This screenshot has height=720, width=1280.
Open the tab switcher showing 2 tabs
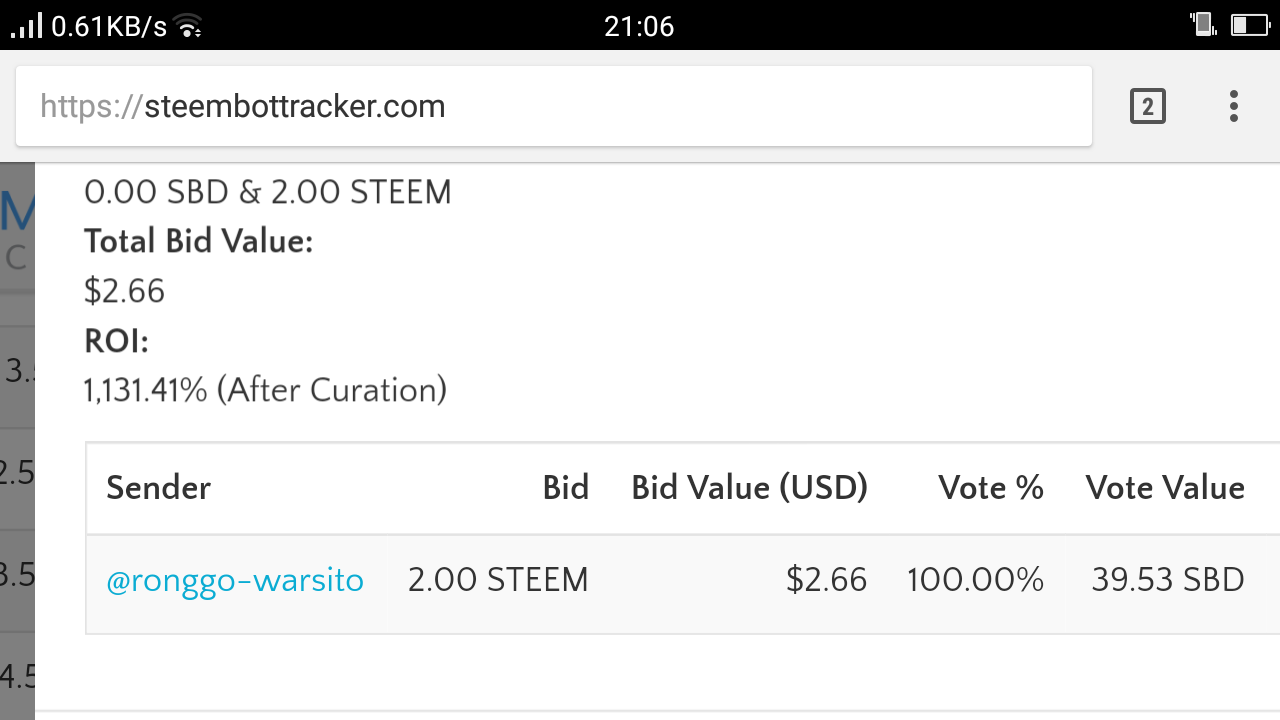pyautogui.click(x=1147, y=106)
